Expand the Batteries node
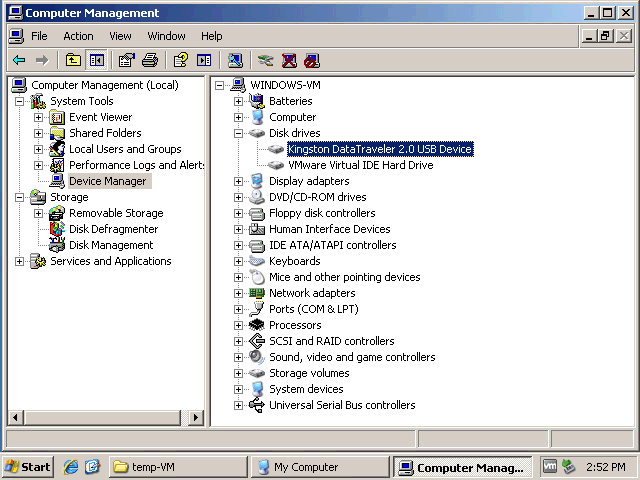This screenshot has width=640, height=480. point(238,101)
